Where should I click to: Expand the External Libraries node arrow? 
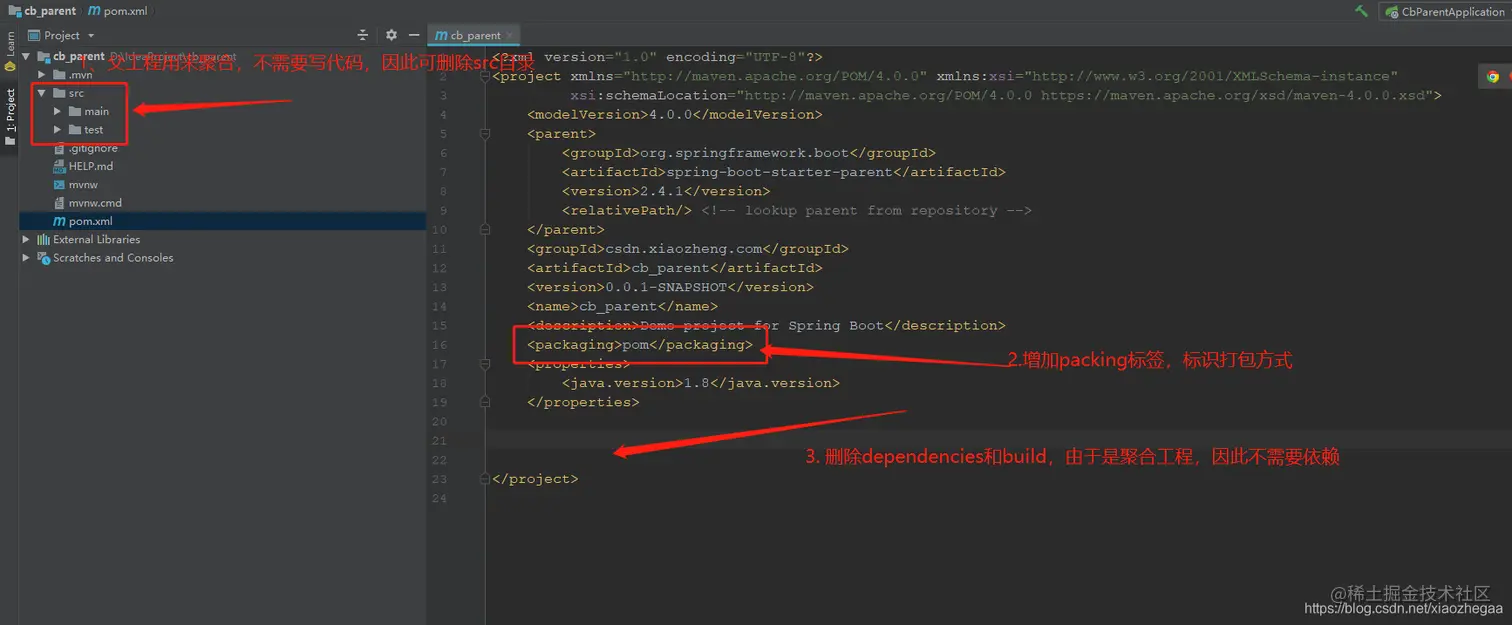(x=27, y=239)
